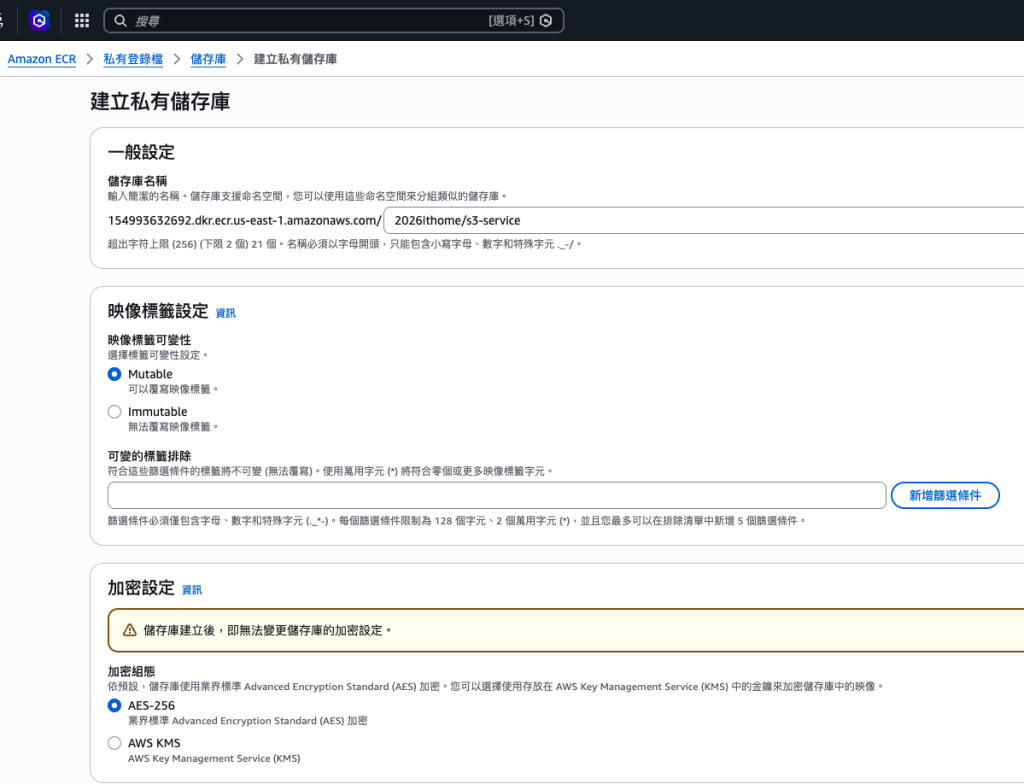This screenshot has height=784, width=1024.
Task: Select the Immutable radio option
Action: coord(114,412)
